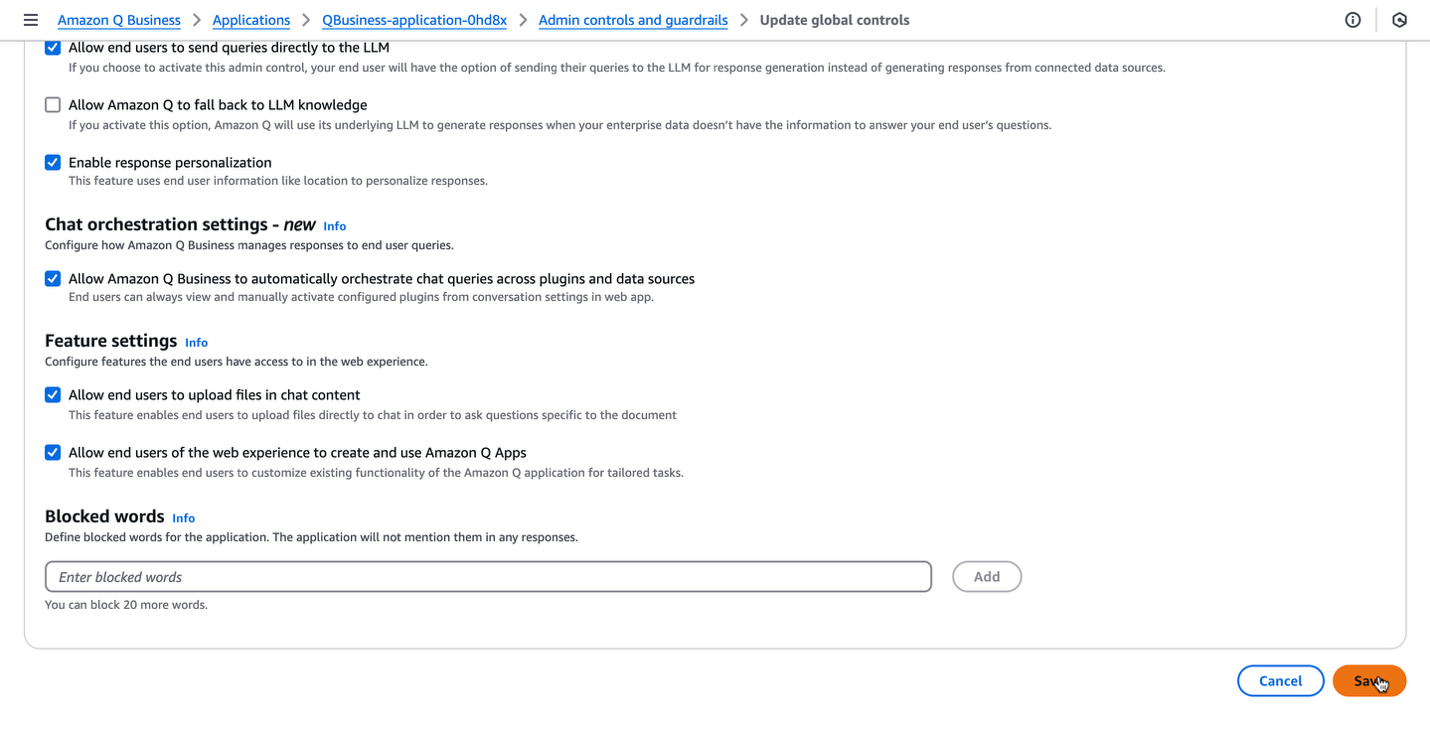
Task: Uncheck create and use Amazon Q Apps checkbox
Action: 53,453
